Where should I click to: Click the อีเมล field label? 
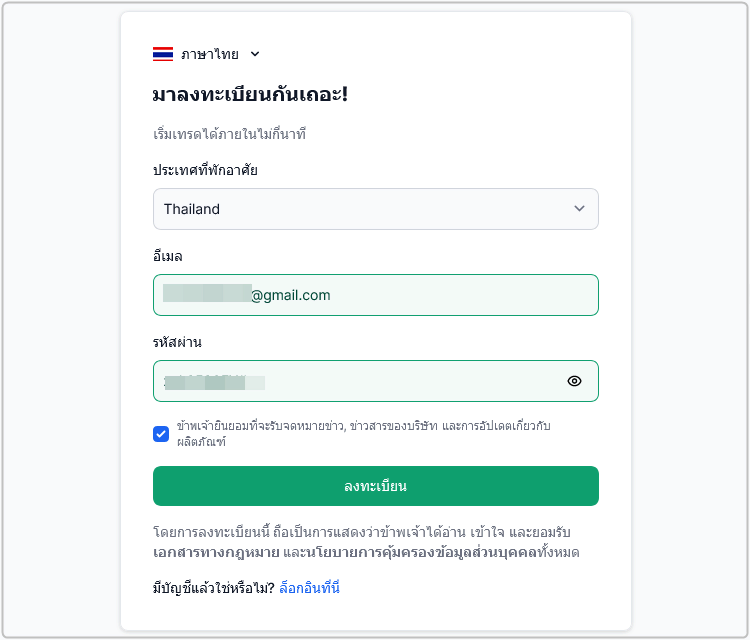pyautogui.click(x=167, y=256)
